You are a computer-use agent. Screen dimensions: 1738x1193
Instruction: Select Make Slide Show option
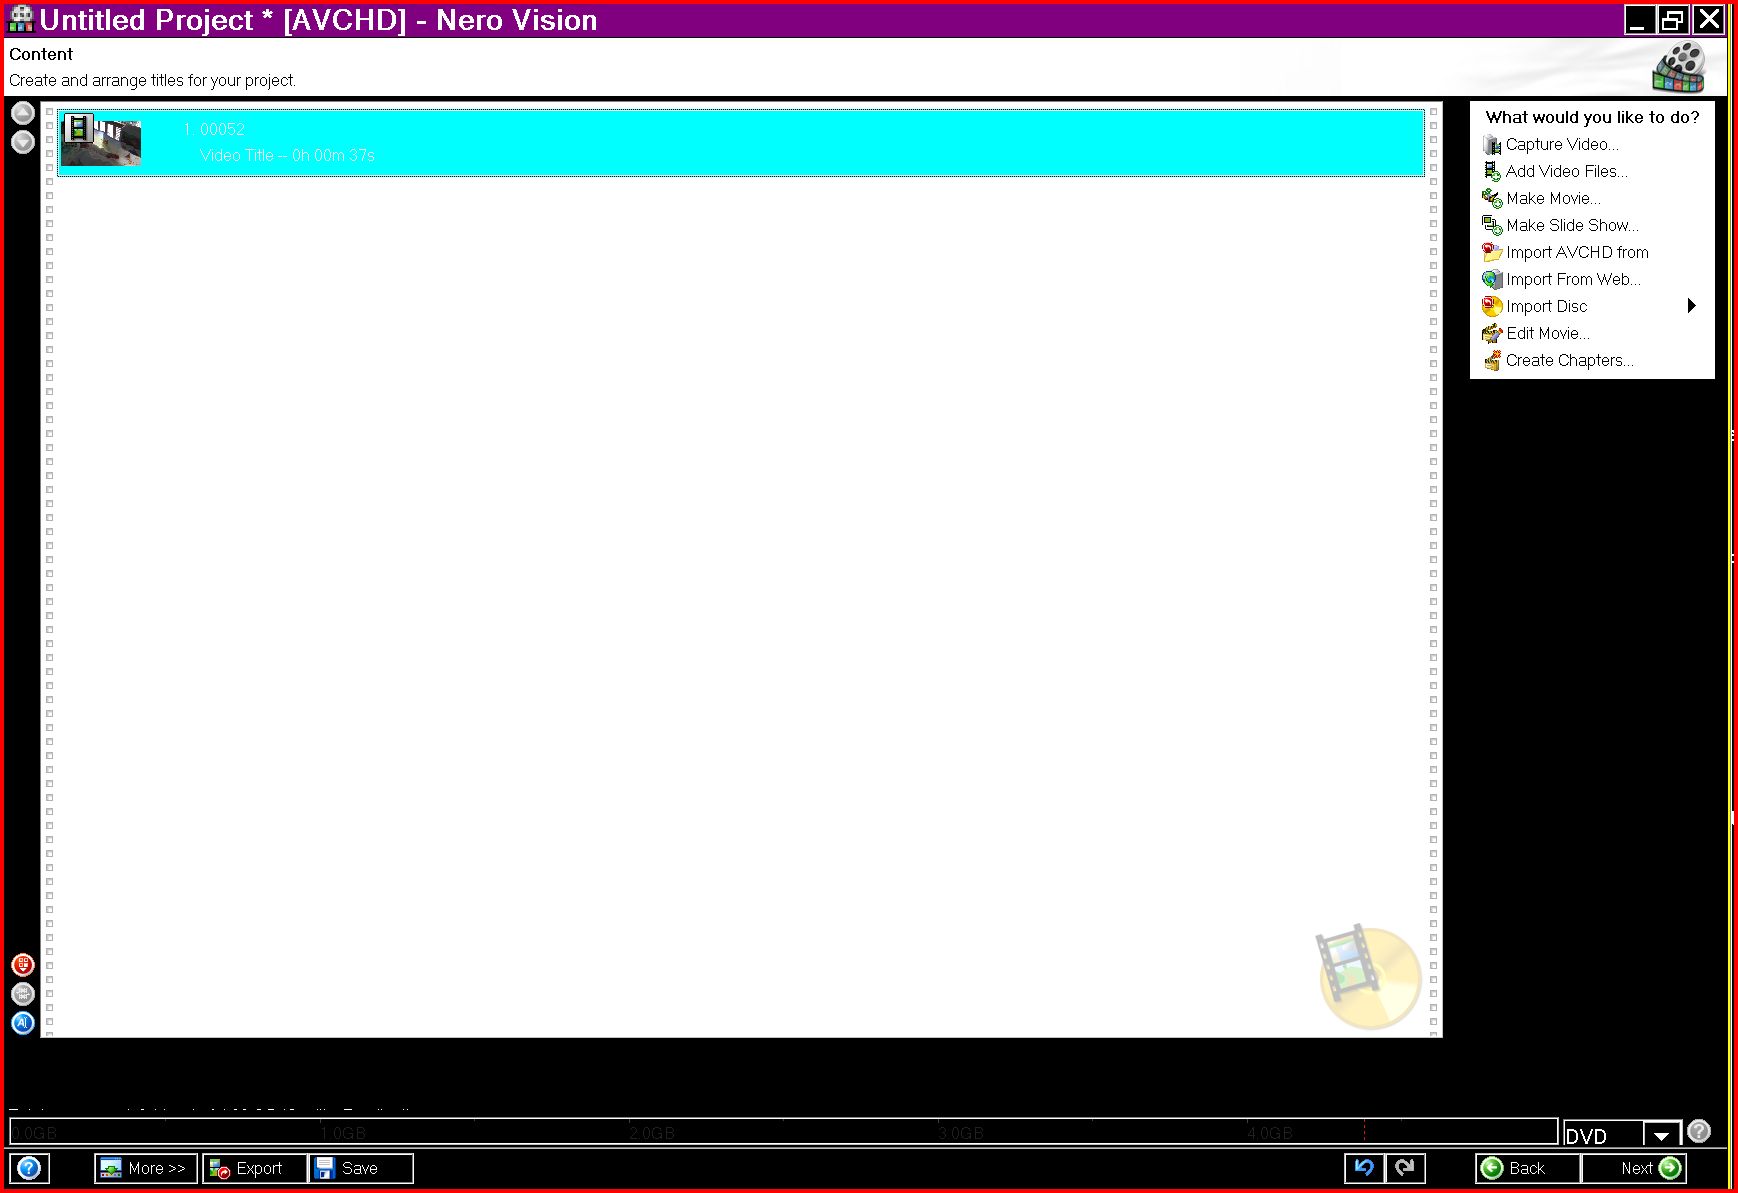pos(1571,225)
